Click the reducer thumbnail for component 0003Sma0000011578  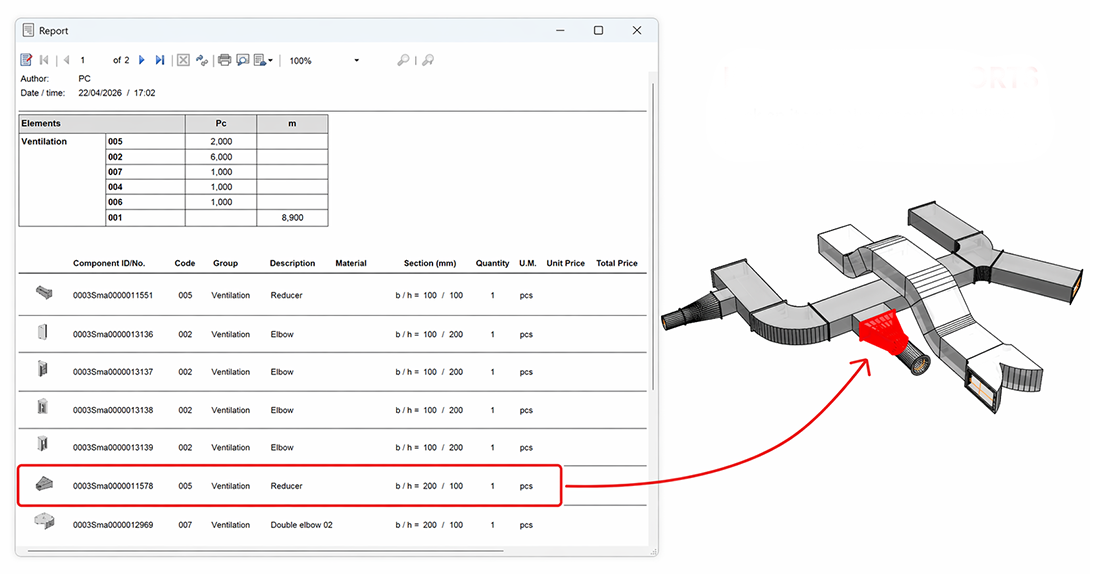44,483
